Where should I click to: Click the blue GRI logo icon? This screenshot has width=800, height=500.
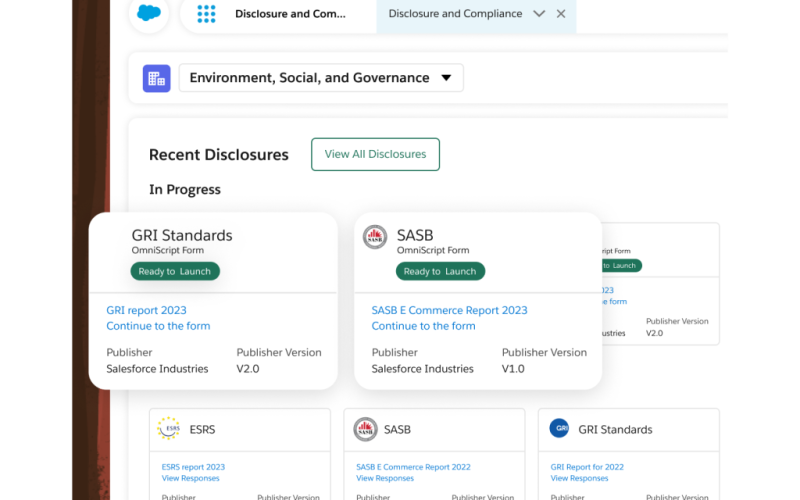(559, 428)
